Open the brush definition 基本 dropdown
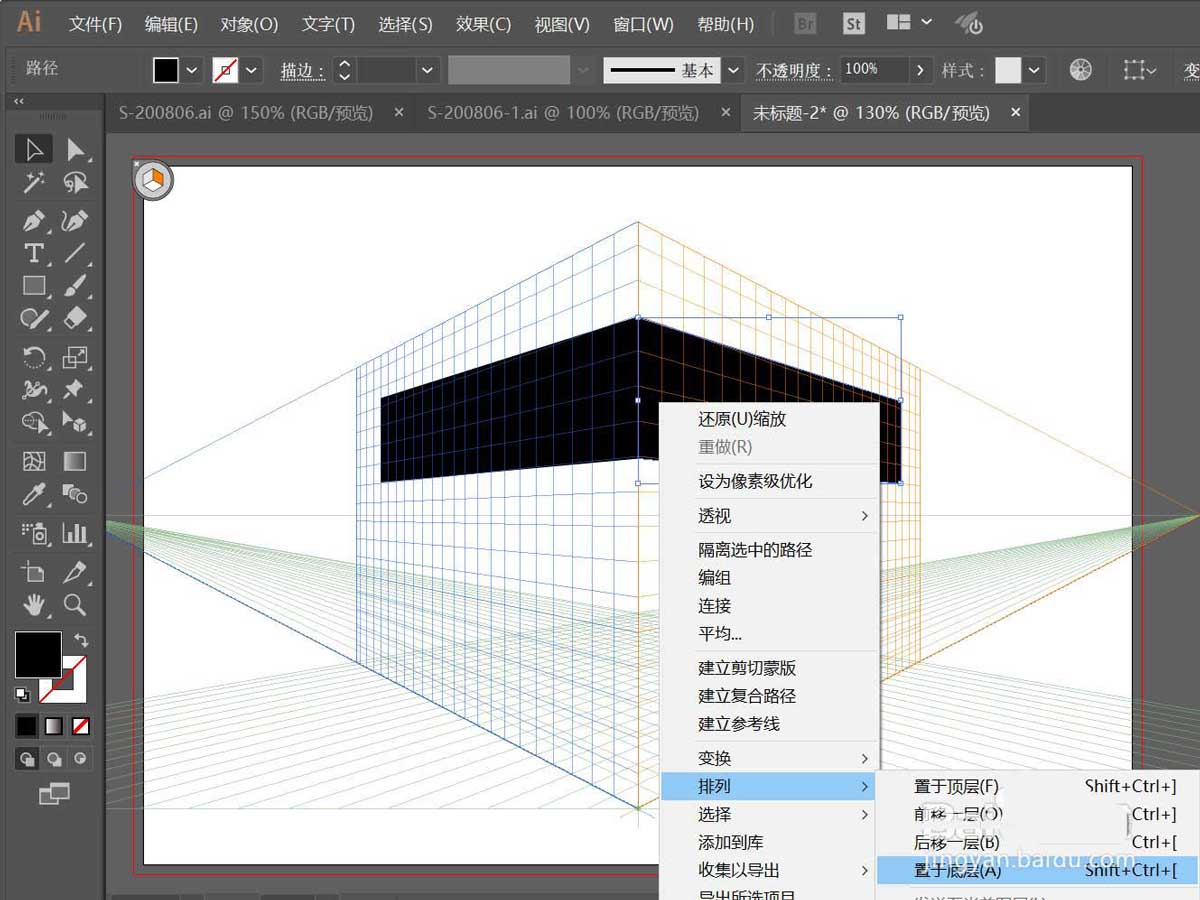Viewport: 1200px width, 900px height. point(734,70)
